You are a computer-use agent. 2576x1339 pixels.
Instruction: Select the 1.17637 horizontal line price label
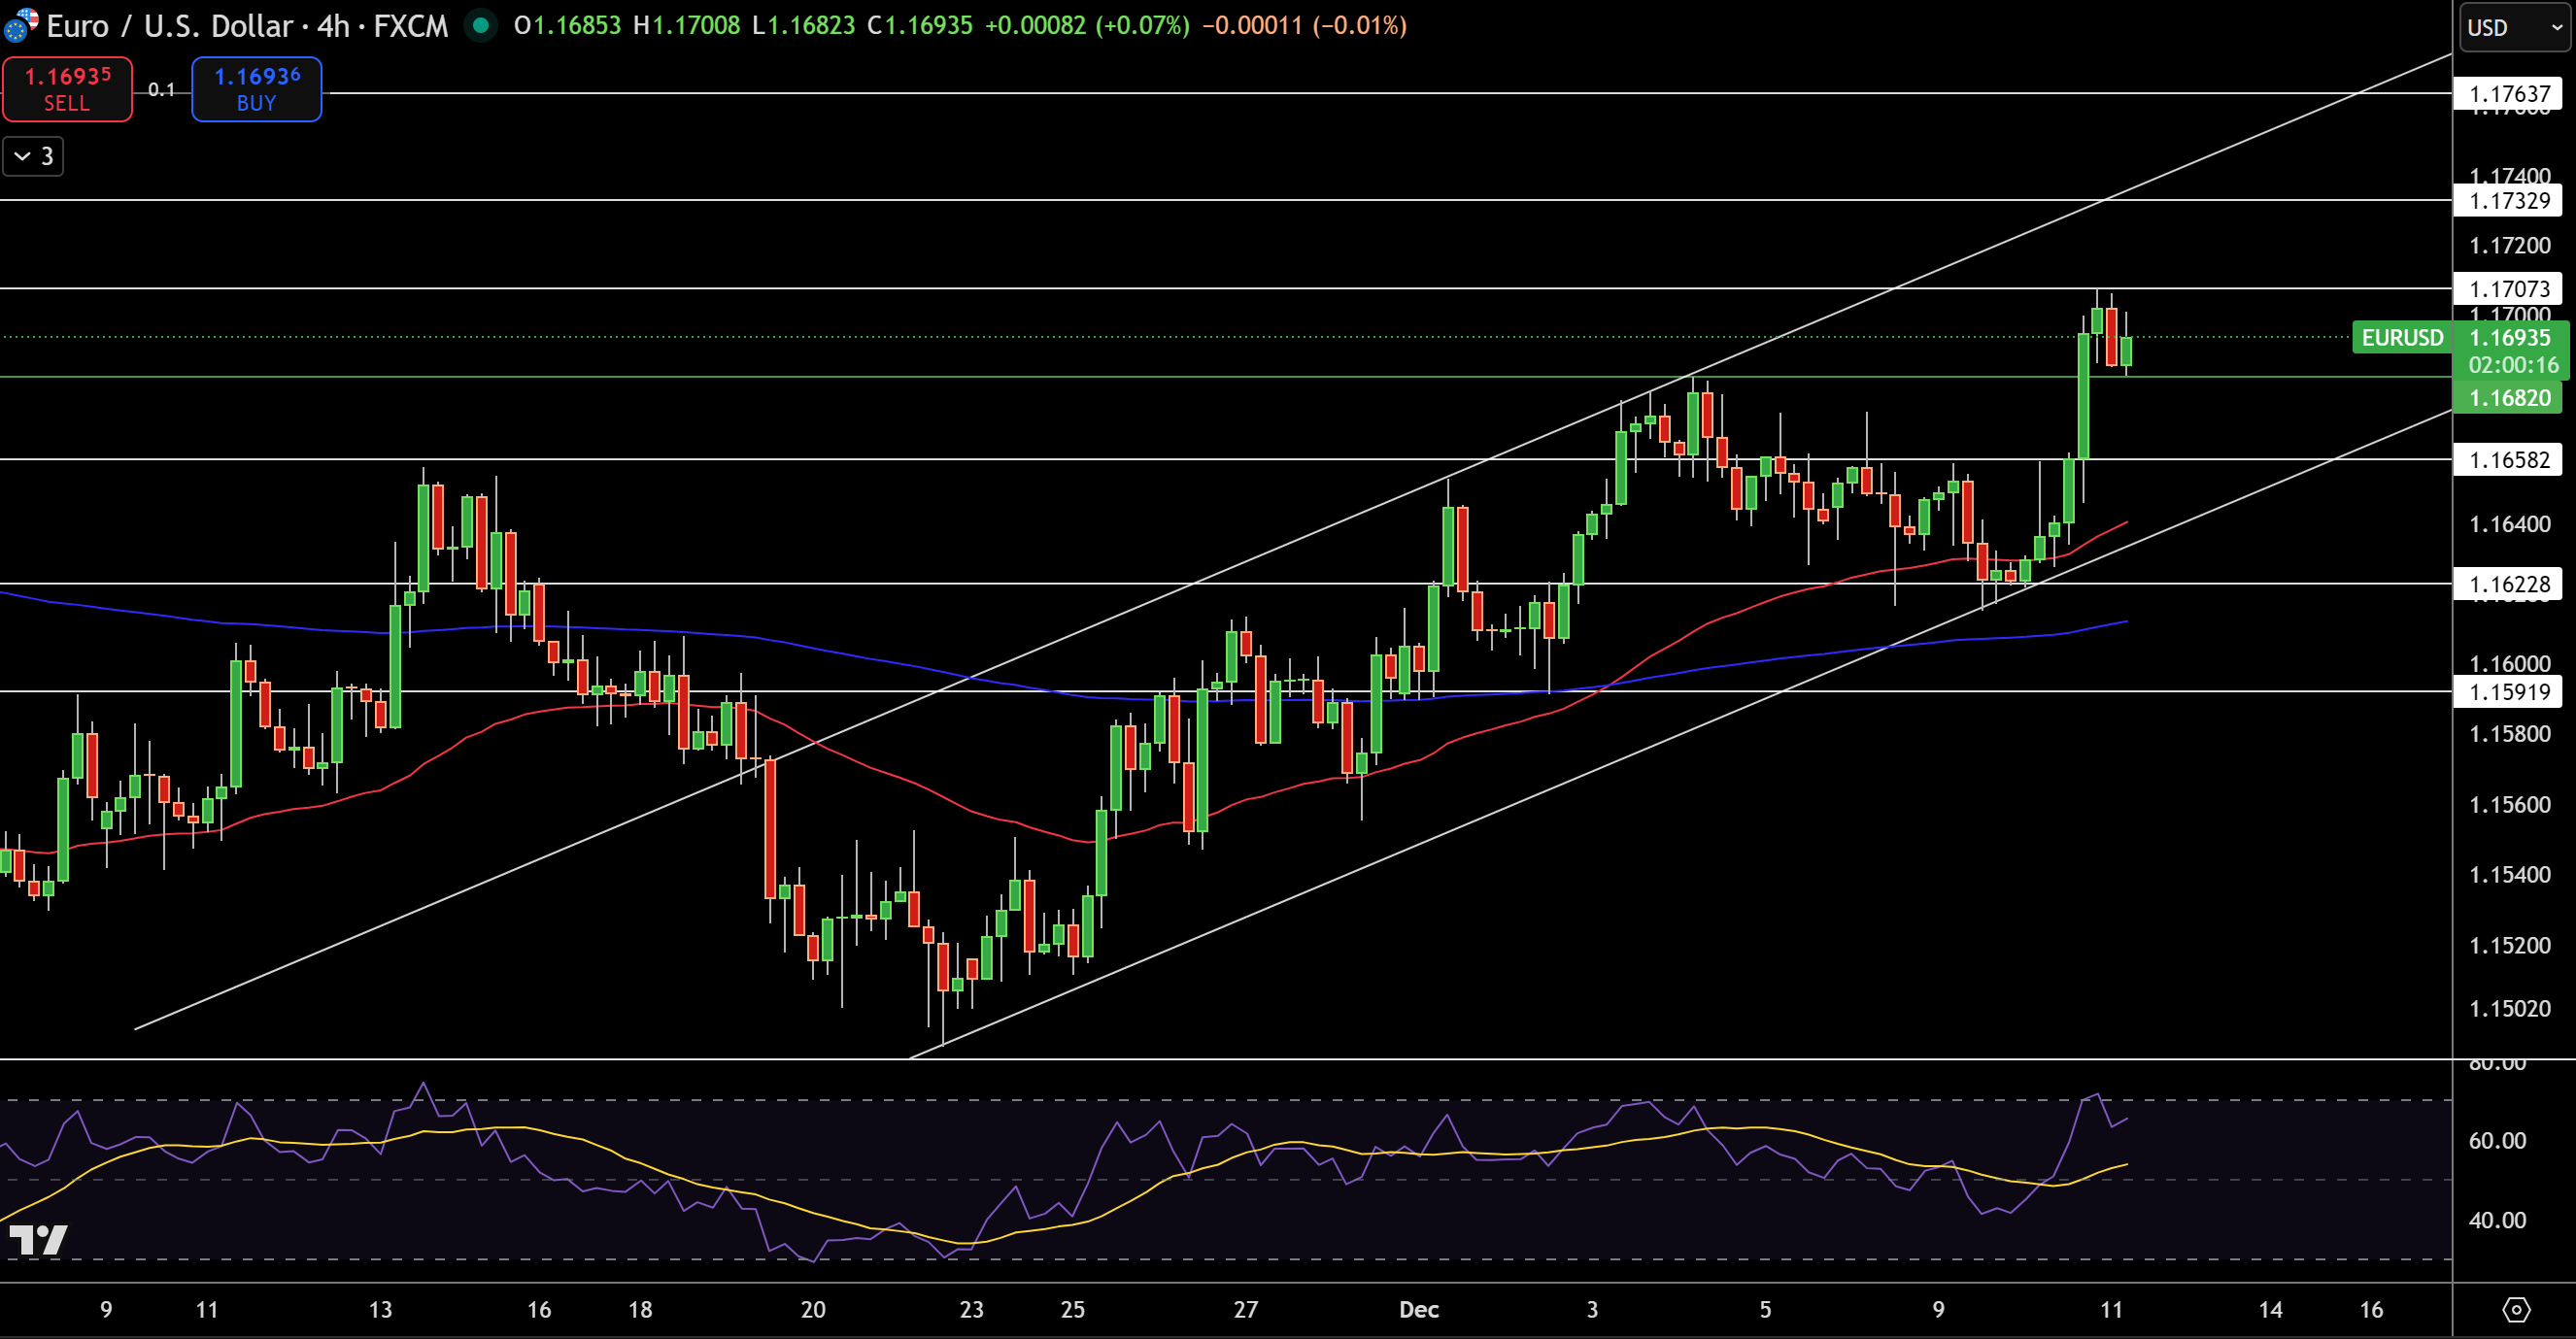[x=2509, y=94]
